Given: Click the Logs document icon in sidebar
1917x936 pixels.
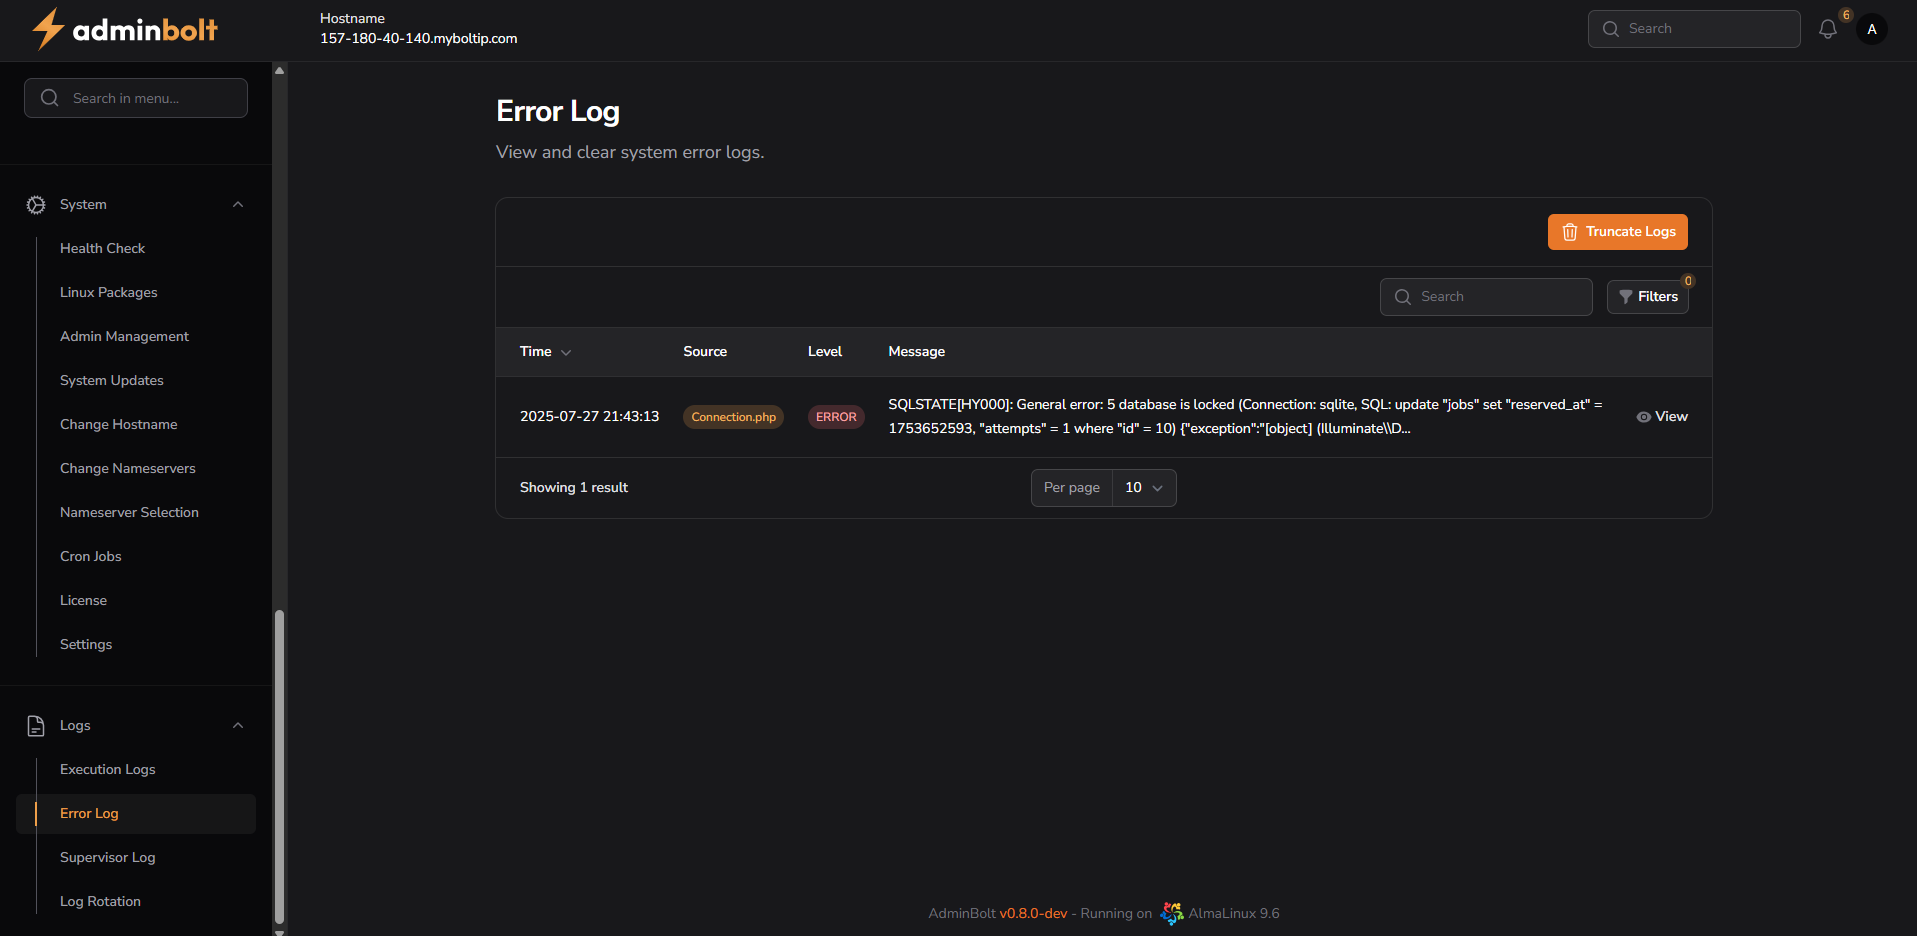Looking at the screenshot, I should [x=36, y=725].
